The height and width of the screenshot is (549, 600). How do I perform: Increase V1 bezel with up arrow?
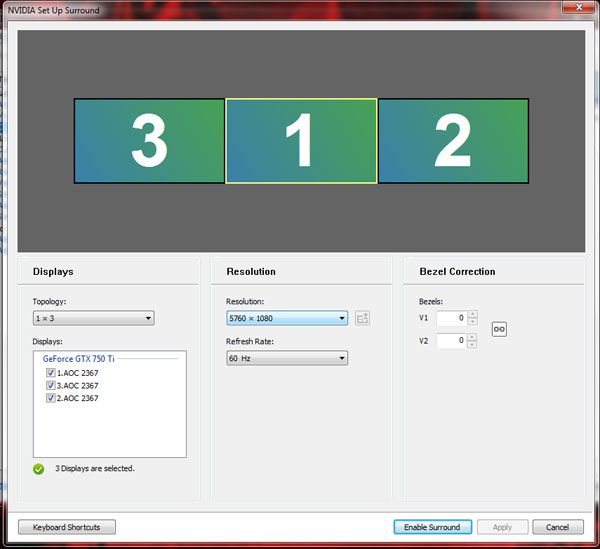coord(473,314)
